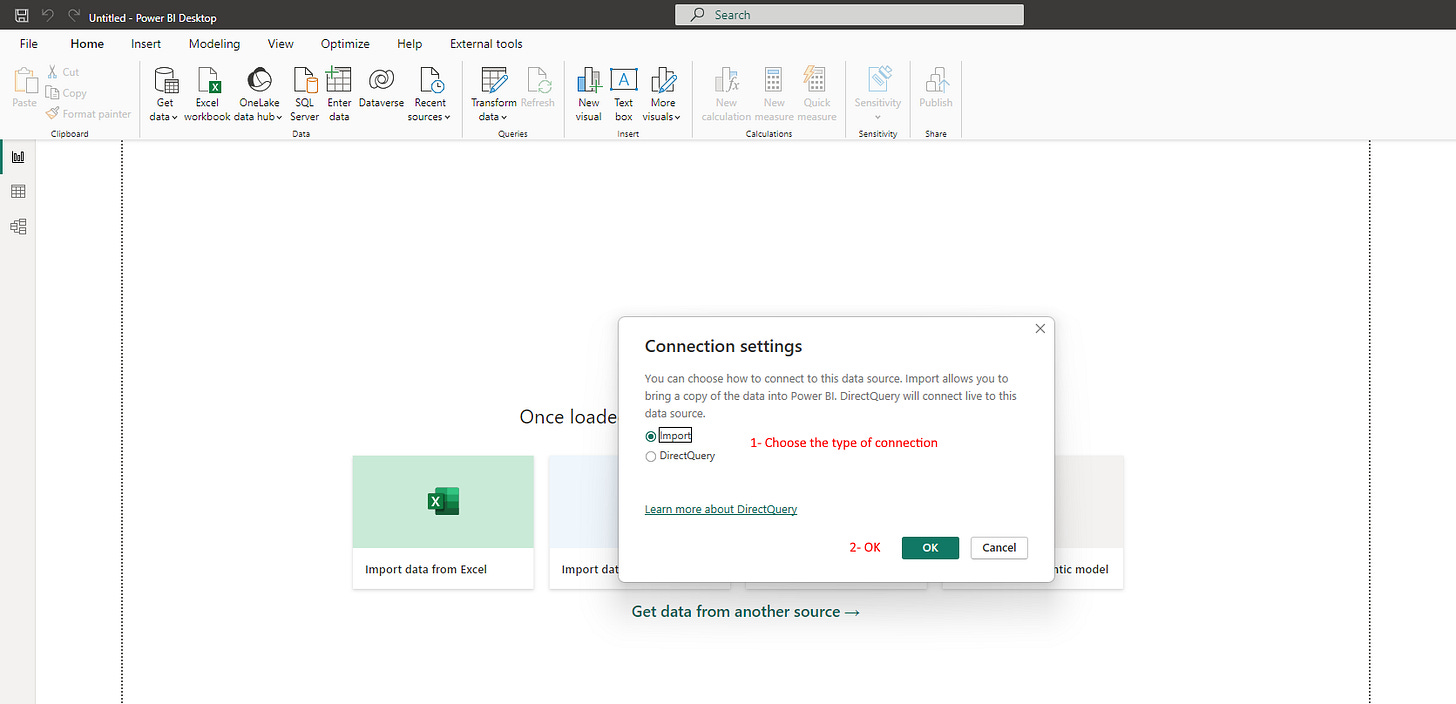Switch to Report view sidebar icon
Viewport: 1456px width, 704px height.
tap(18, 157)
